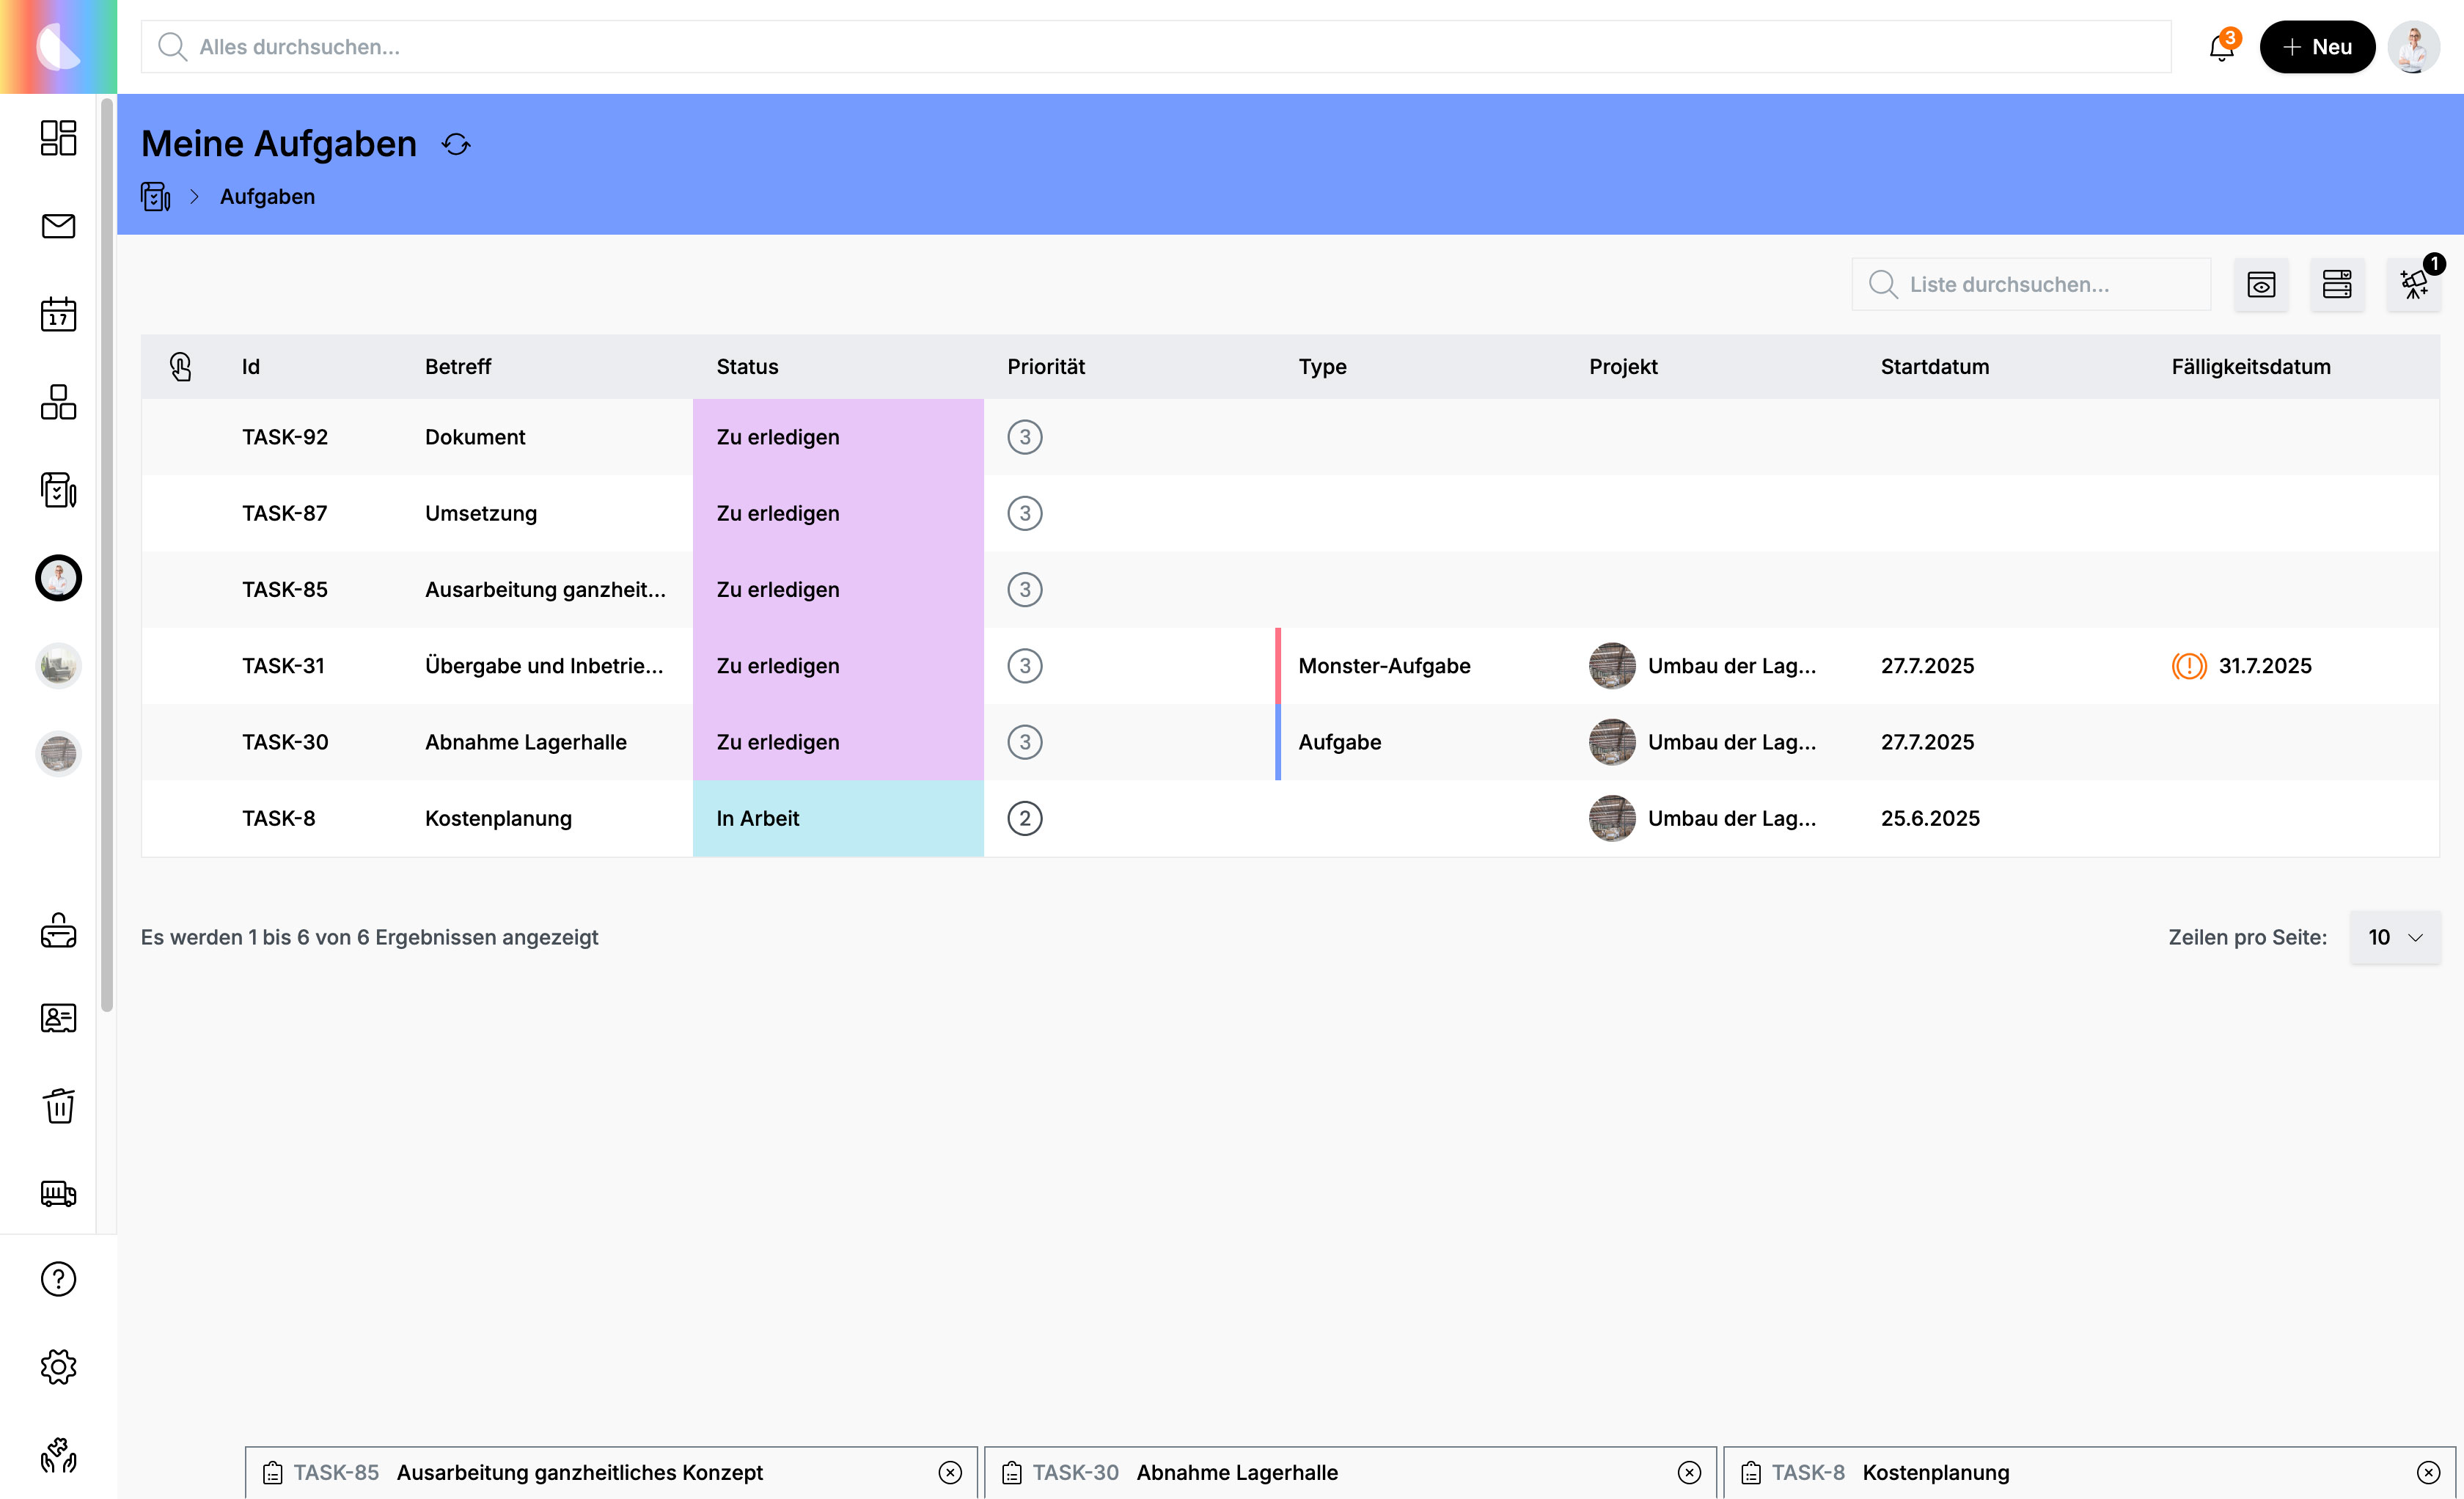
Task: Toggle the row layout view button
Action: pyautogui.click(x=2337, y=285)
